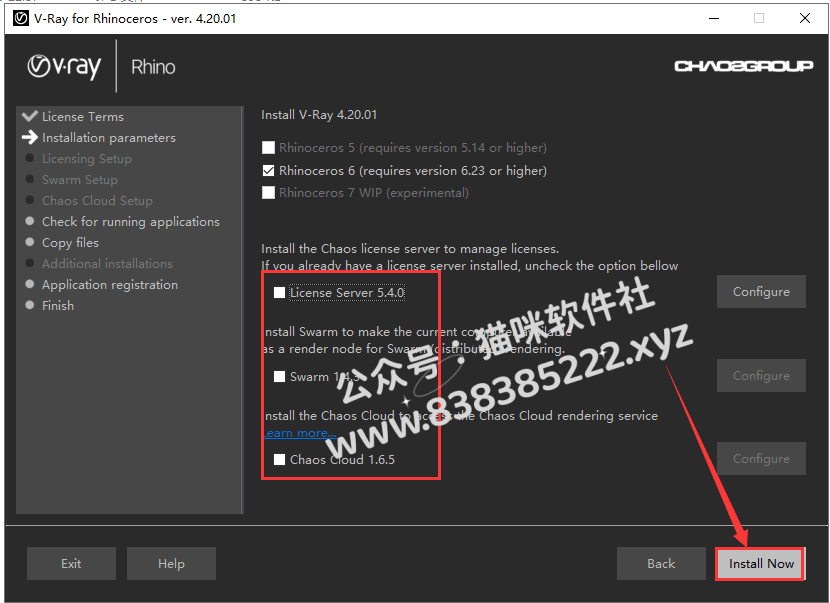830x603 pixels.
Task: Click the Install Now button
Action: [x=761, y=563]
